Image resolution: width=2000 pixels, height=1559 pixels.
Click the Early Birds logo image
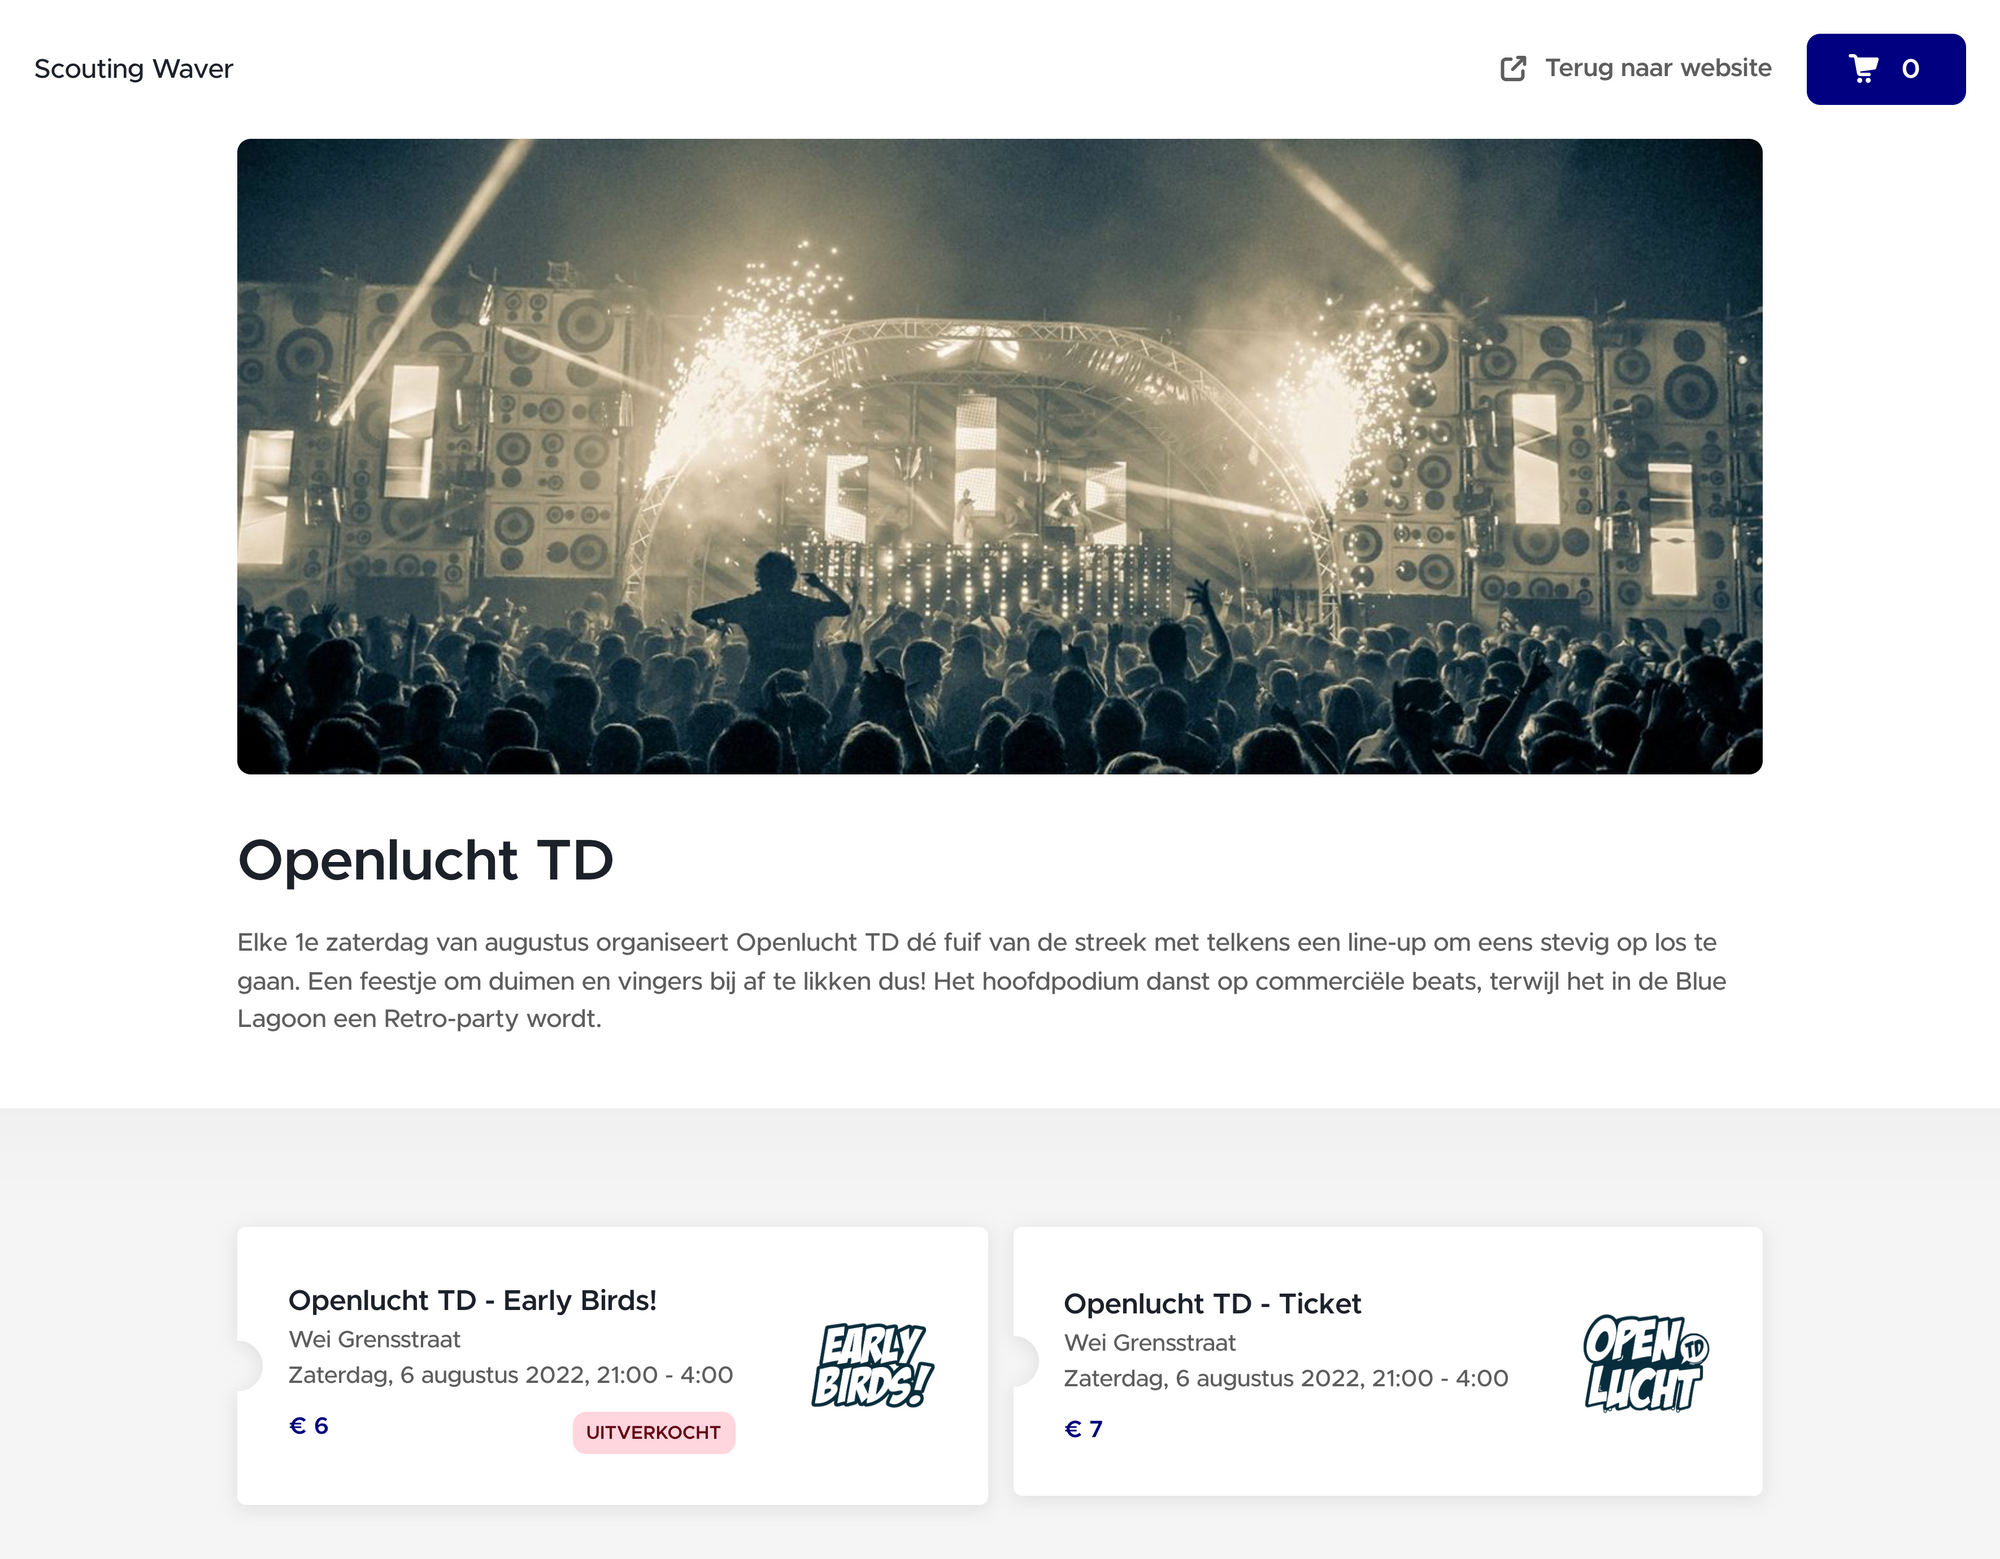click(x=872, y=1365)
